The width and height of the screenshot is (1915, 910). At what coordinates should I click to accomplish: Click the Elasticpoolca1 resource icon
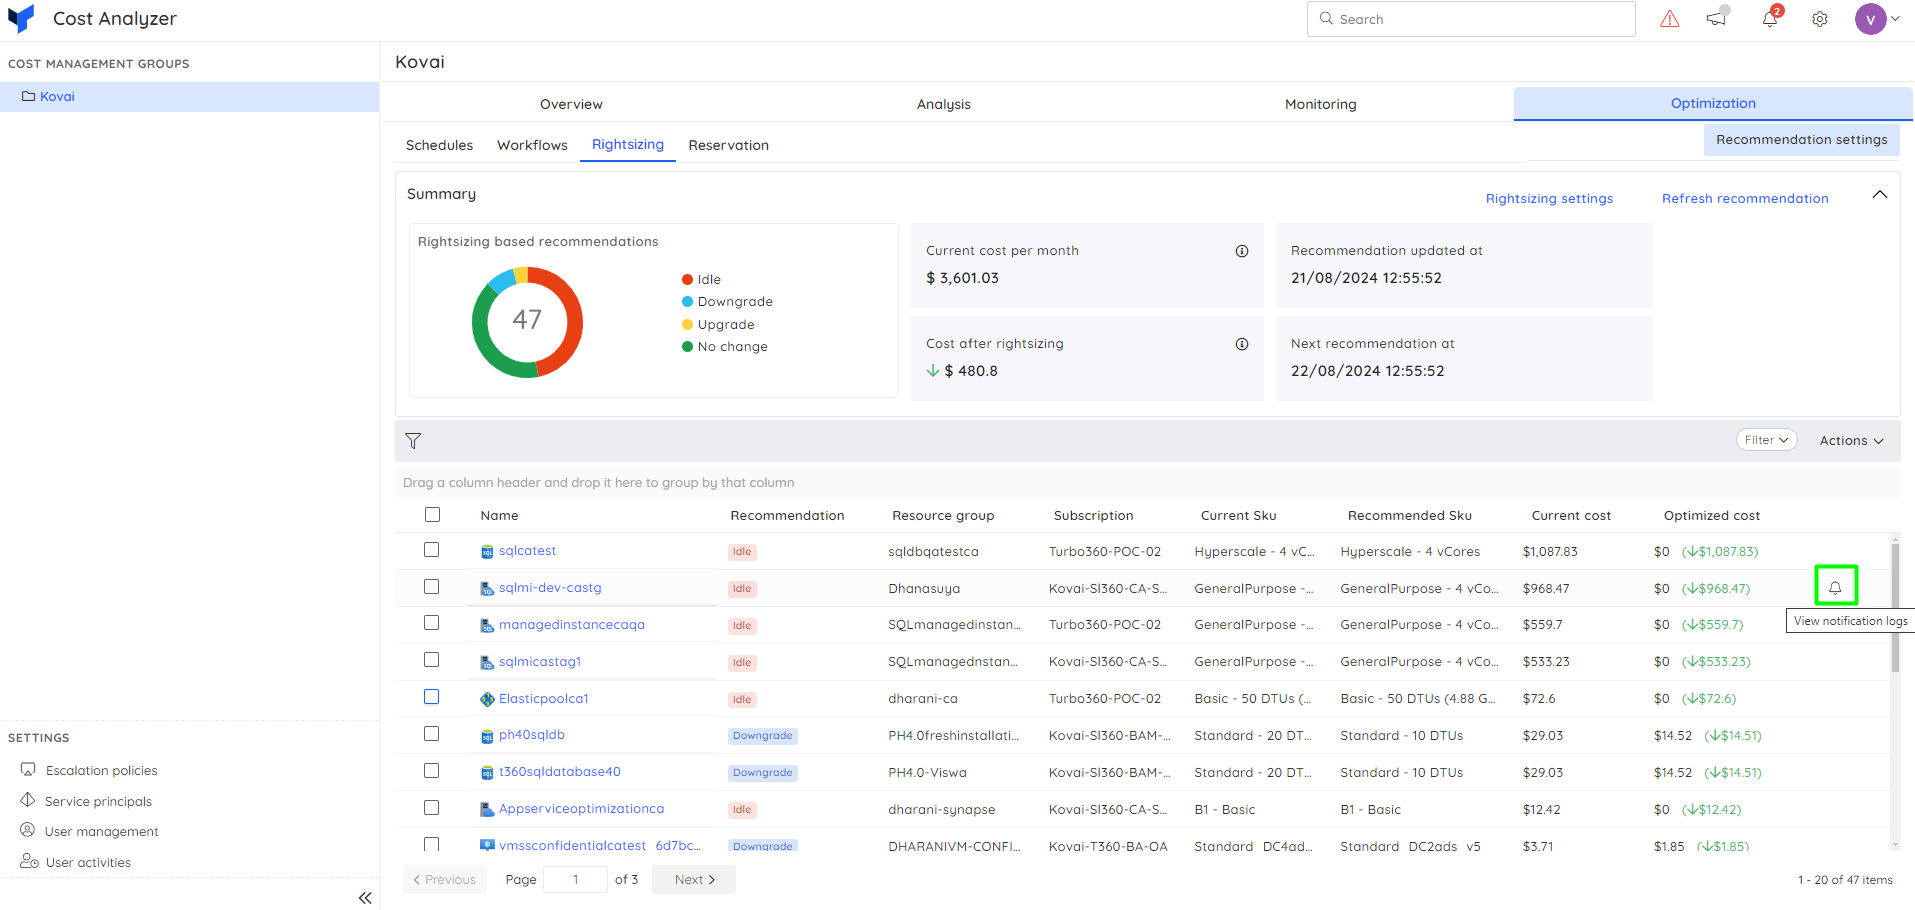click(x=487, y=699)
